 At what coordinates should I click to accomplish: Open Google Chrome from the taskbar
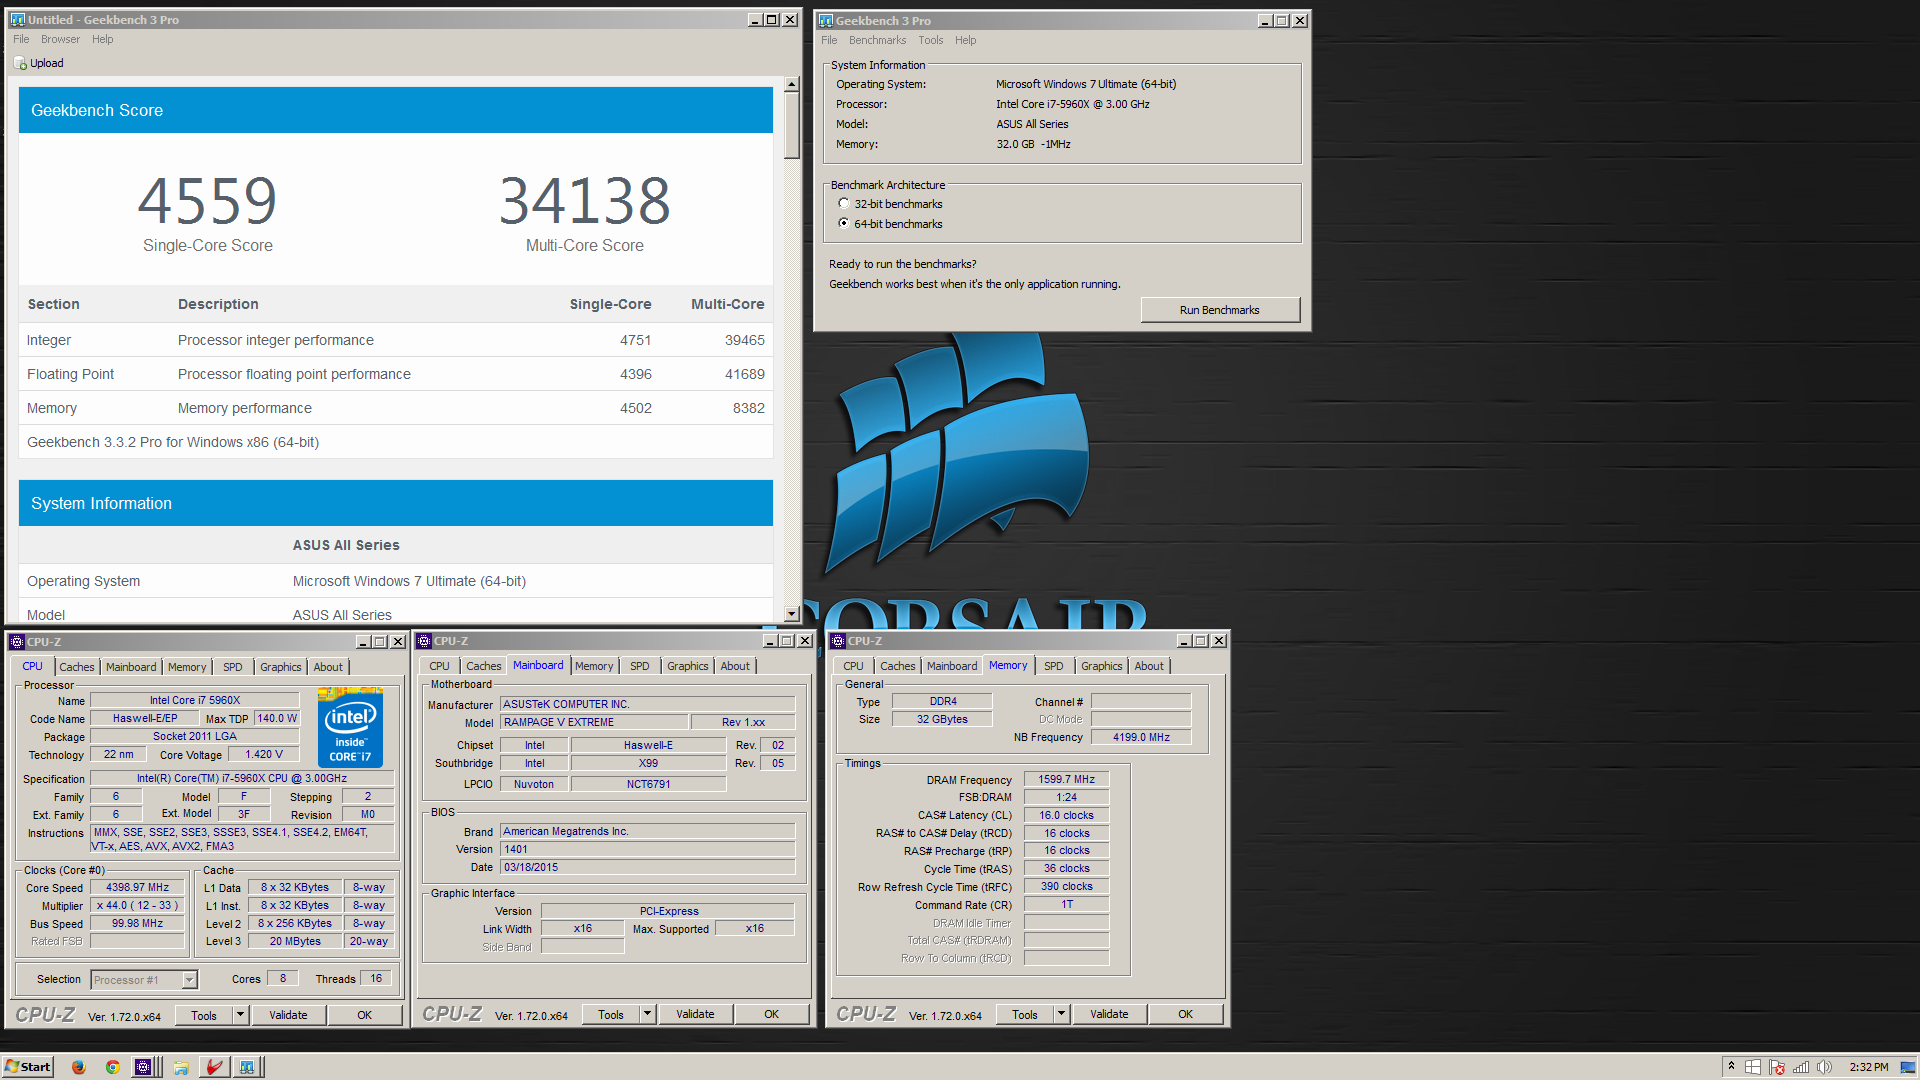[112, 1067]
